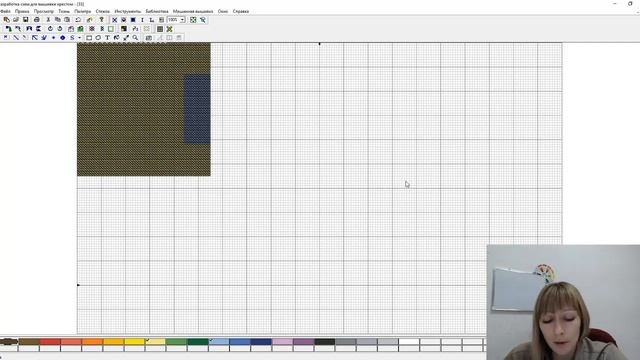Click the Help question mark icon

coord(102,20)
